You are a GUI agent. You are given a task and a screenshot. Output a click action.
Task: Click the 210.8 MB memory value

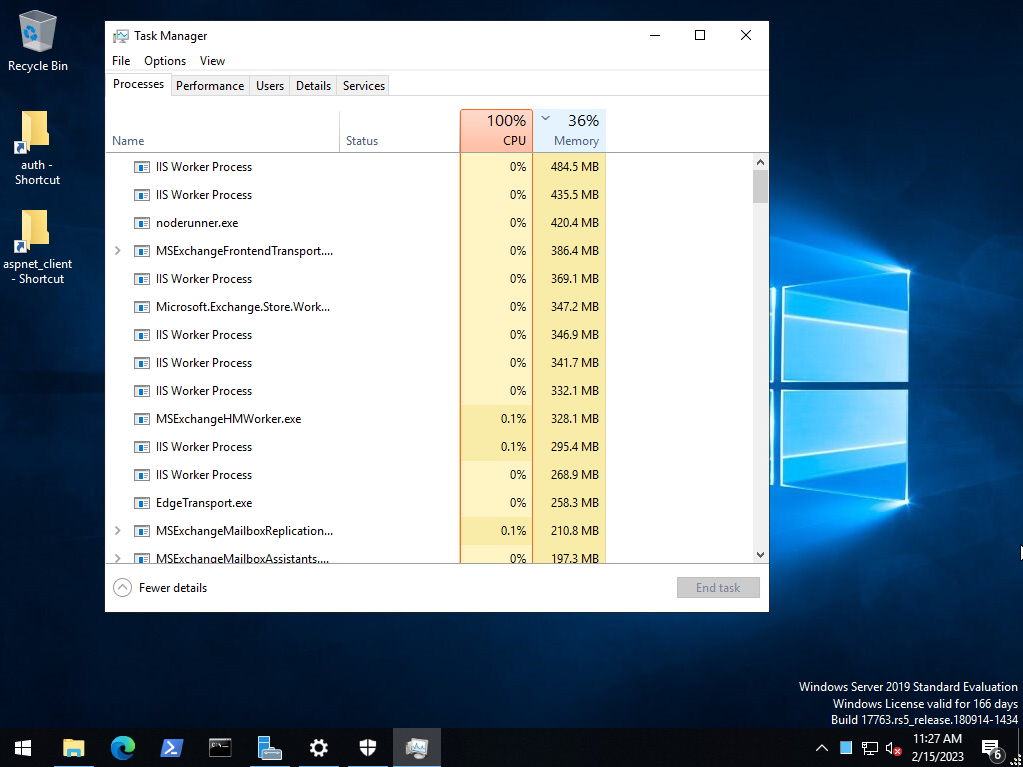coord(574,531)
